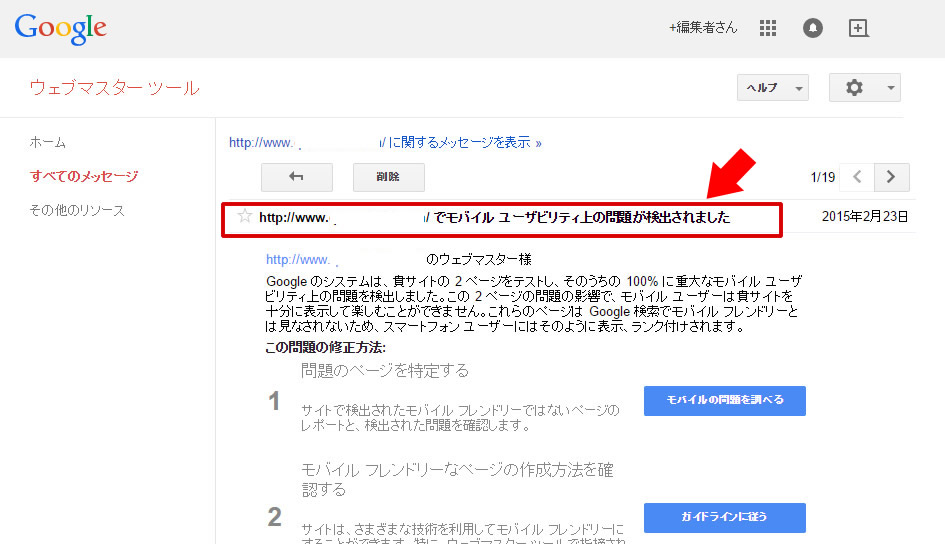Image resolution: width=945 pixels, height=544 pixels.
Task: Open the +編集者さん profile link
Action: [703, 28]
